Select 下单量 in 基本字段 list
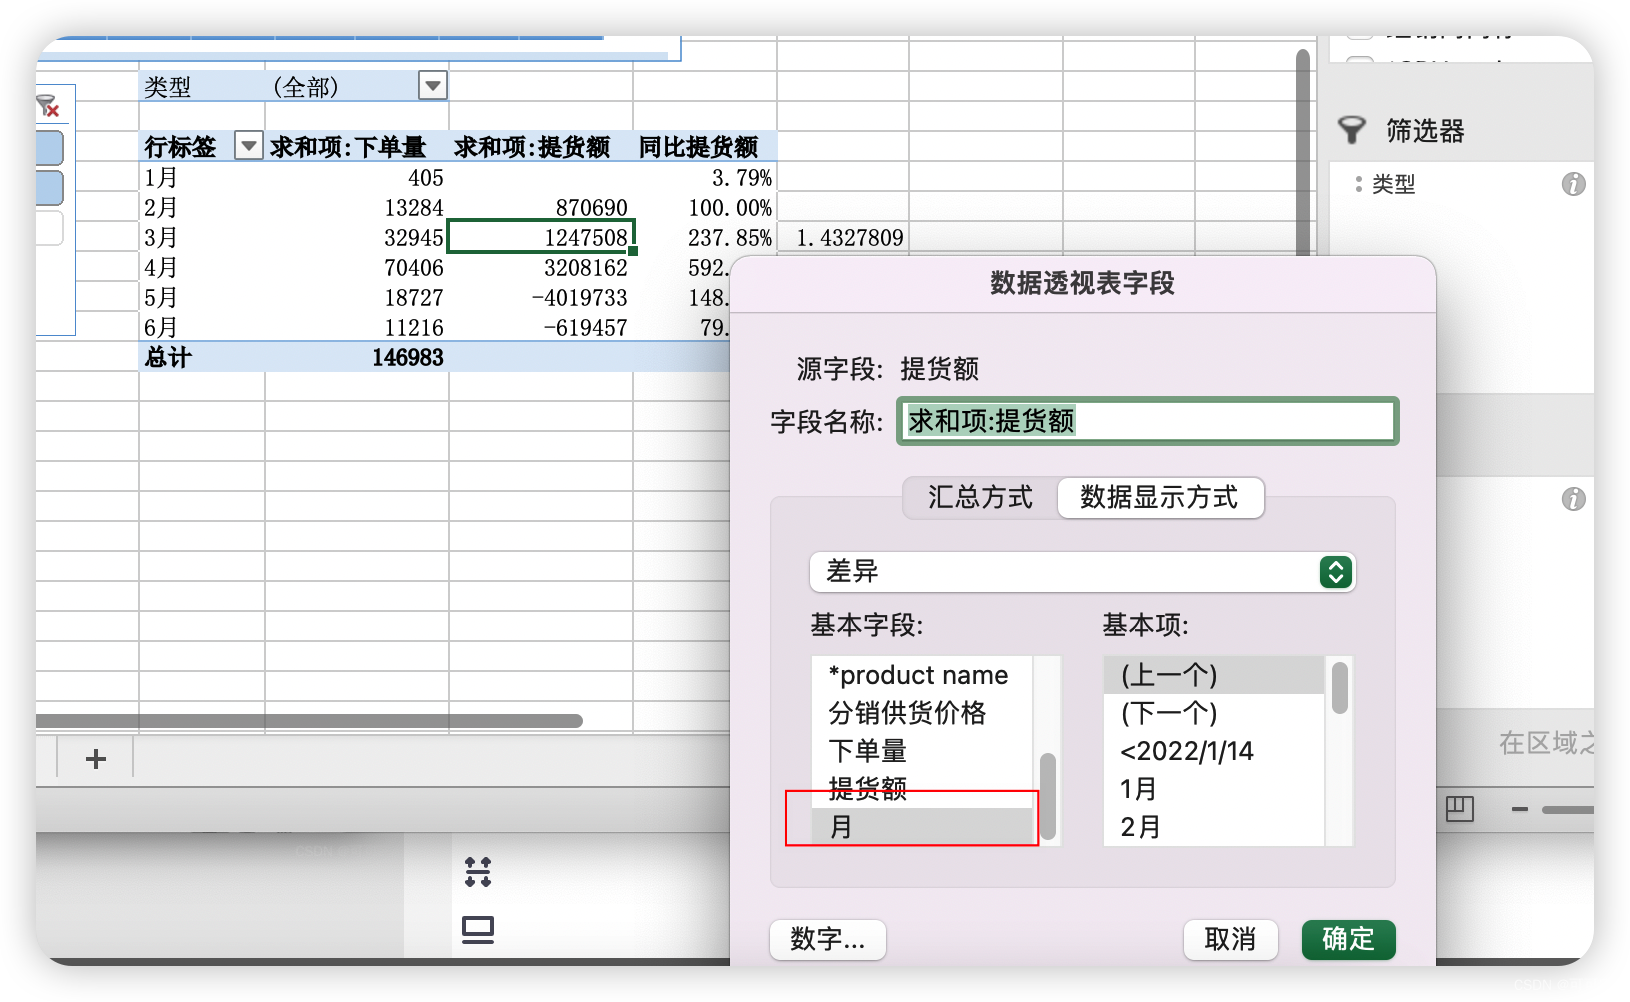This screenshot has height=1002, width=1630. [922, 751]
